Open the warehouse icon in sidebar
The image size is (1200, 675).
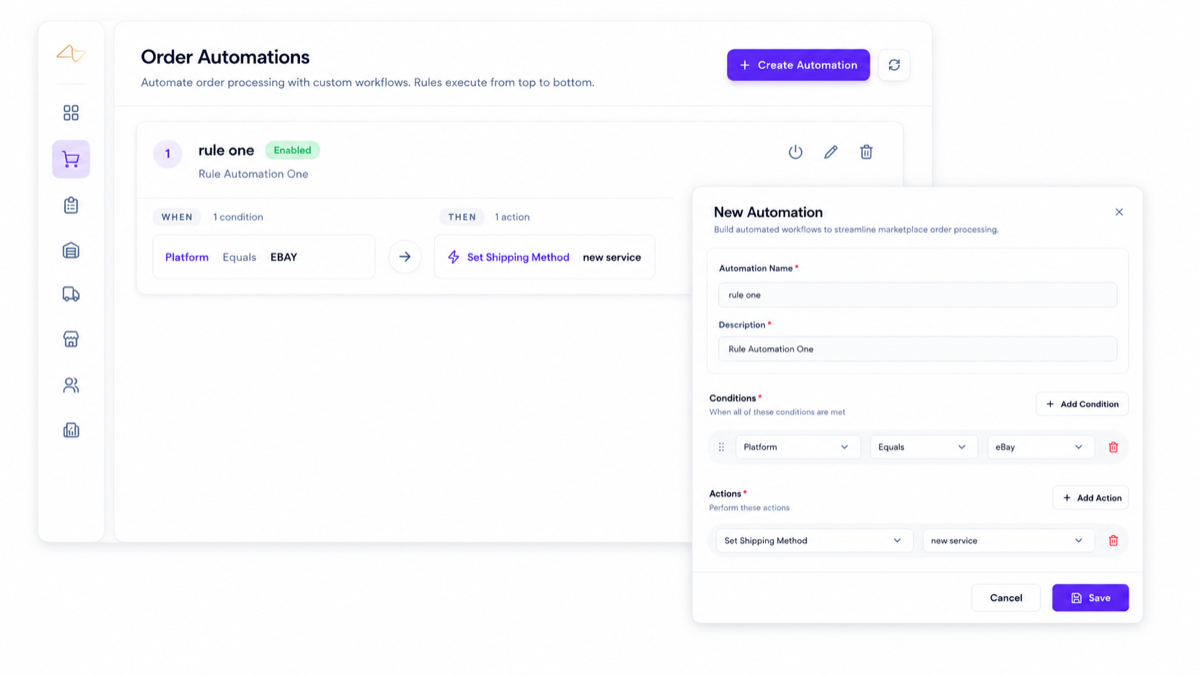click(x=71, y=250)
